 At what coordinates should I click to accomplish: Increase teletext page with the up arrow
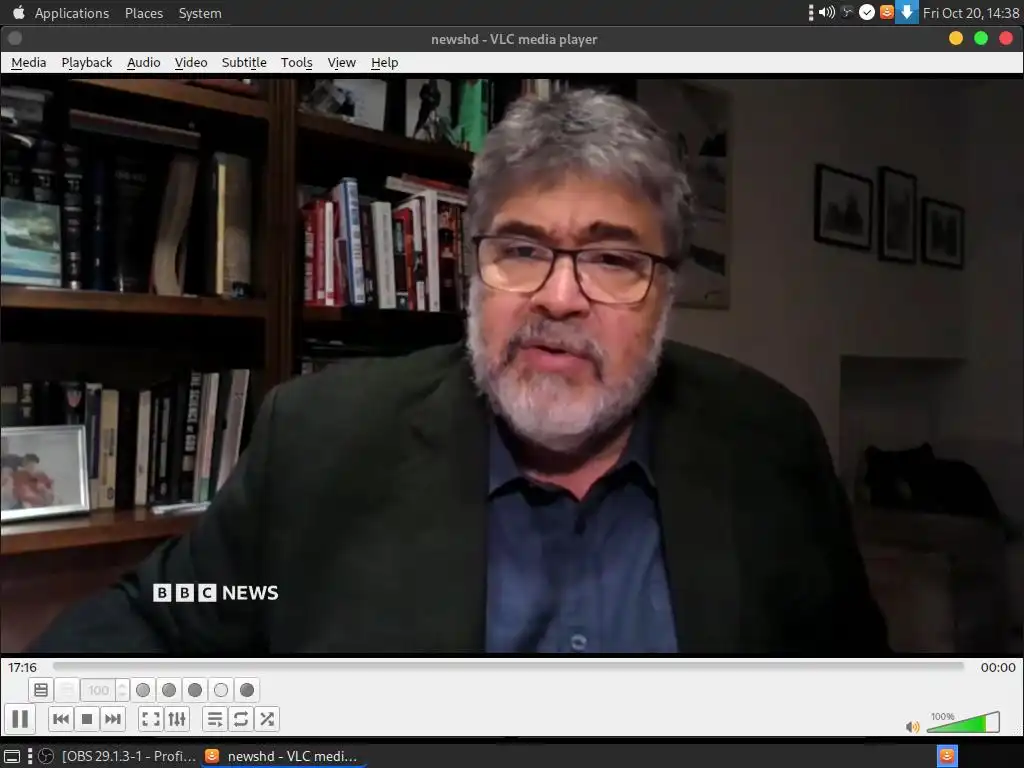click(122, 684)
